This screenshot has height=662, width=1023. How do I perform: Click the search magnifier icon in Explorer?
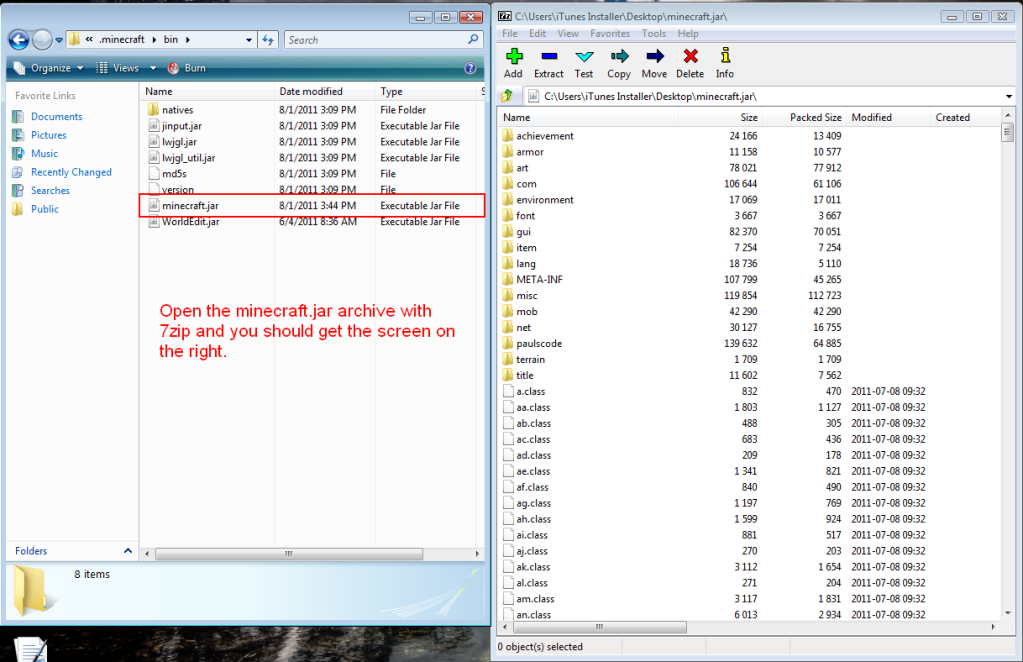coord(473,40)
